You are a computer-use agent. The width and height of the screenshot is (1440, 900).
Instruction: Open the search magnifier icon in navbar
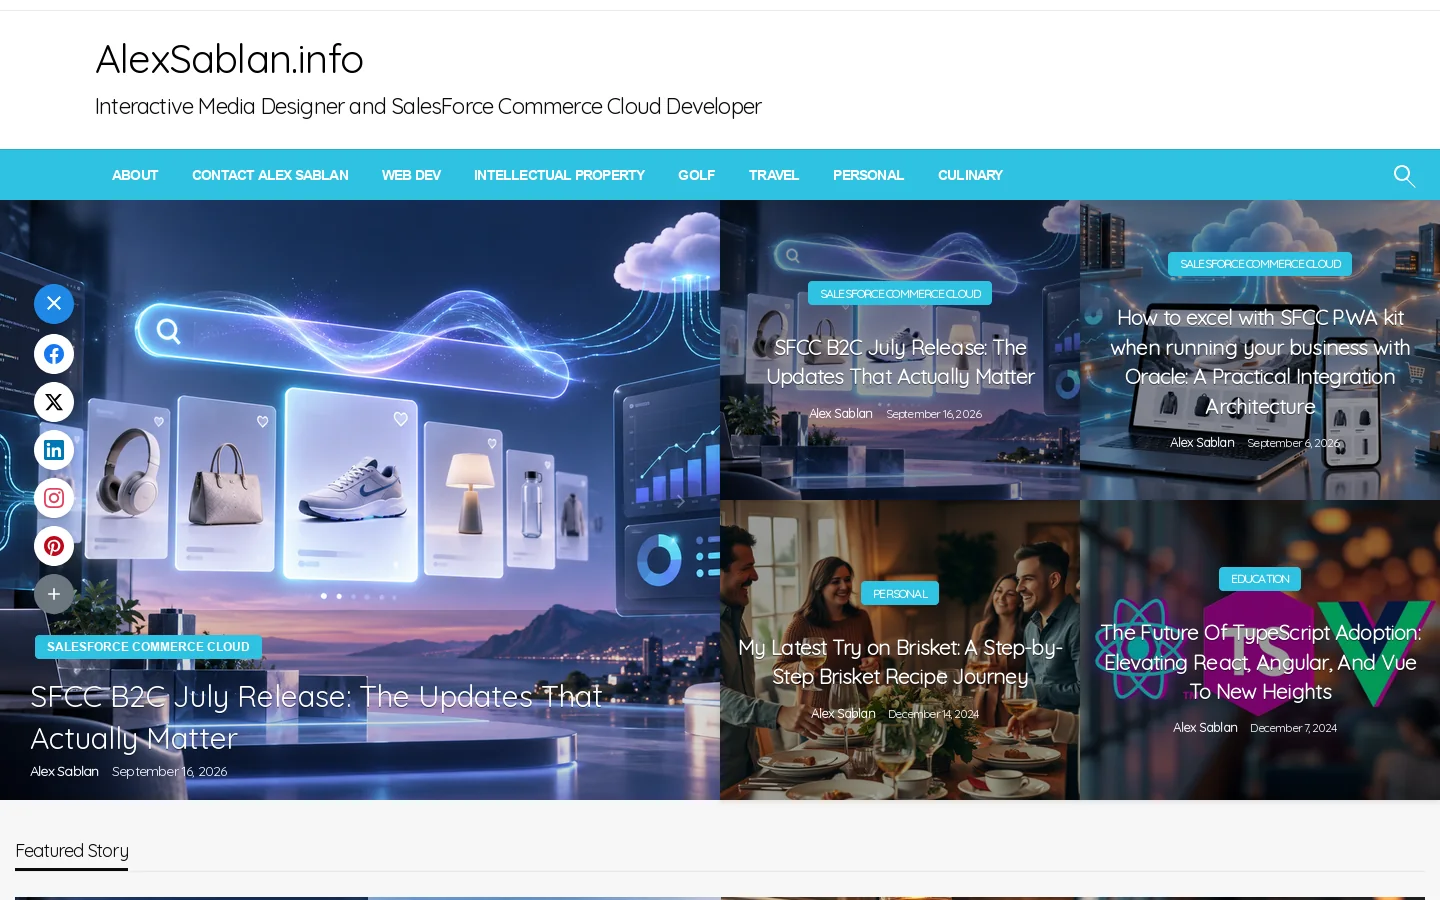pos(1404,176)
